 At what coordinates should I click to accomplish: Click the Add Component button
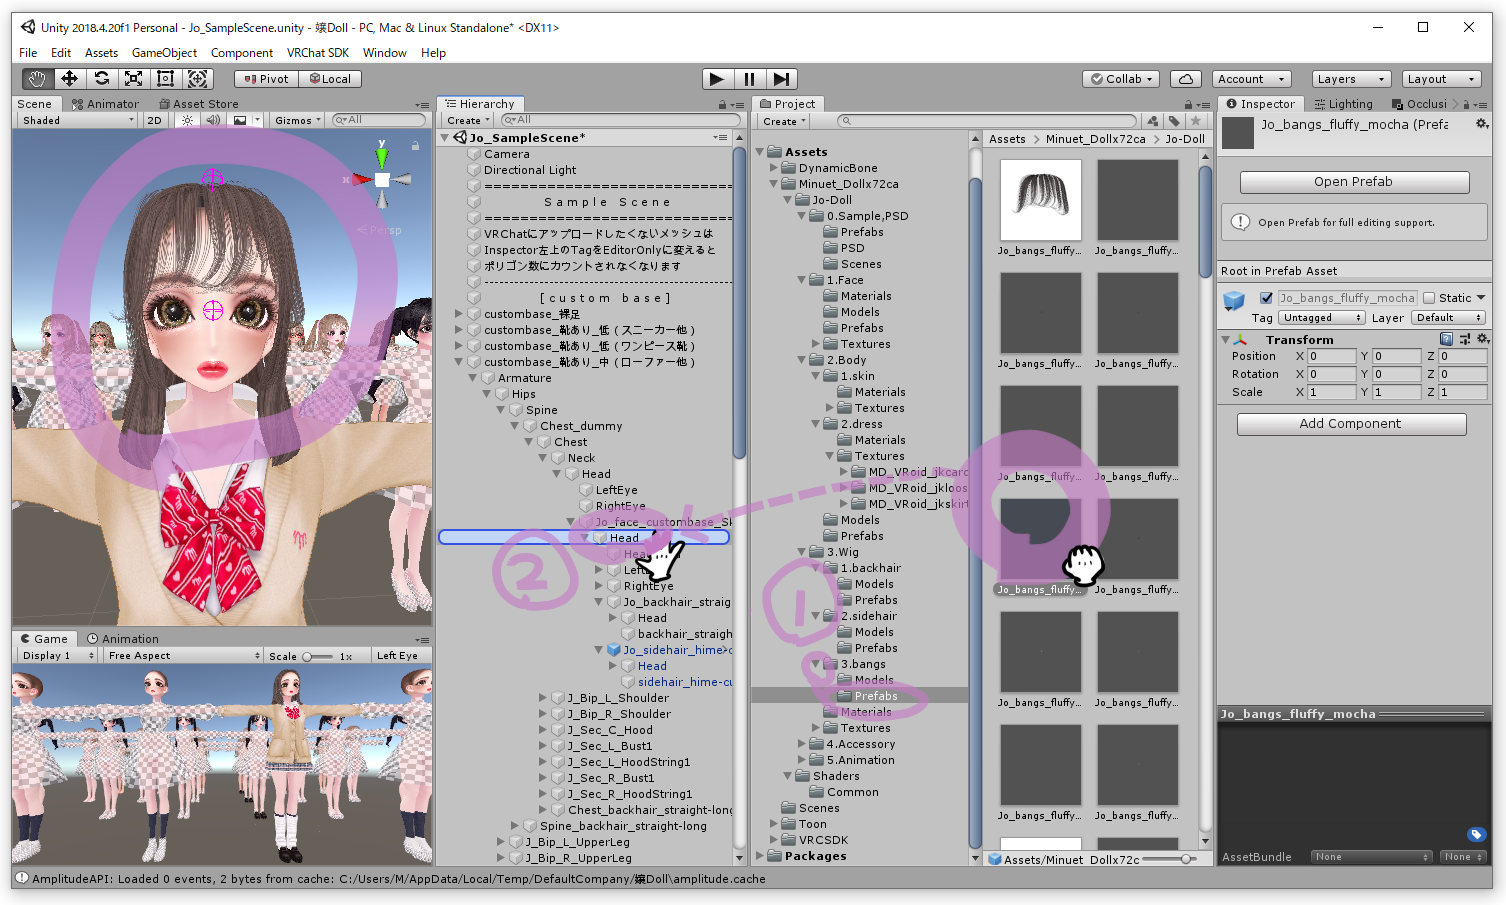1350,424
